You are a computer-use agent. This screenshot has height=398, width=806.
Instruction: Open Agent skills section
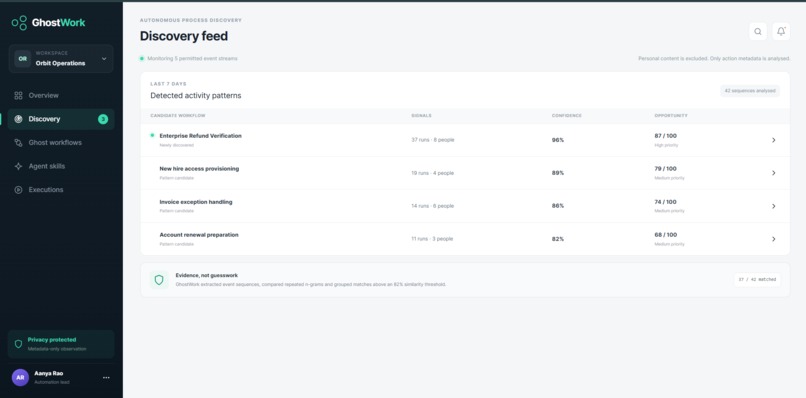coord(61,166)
